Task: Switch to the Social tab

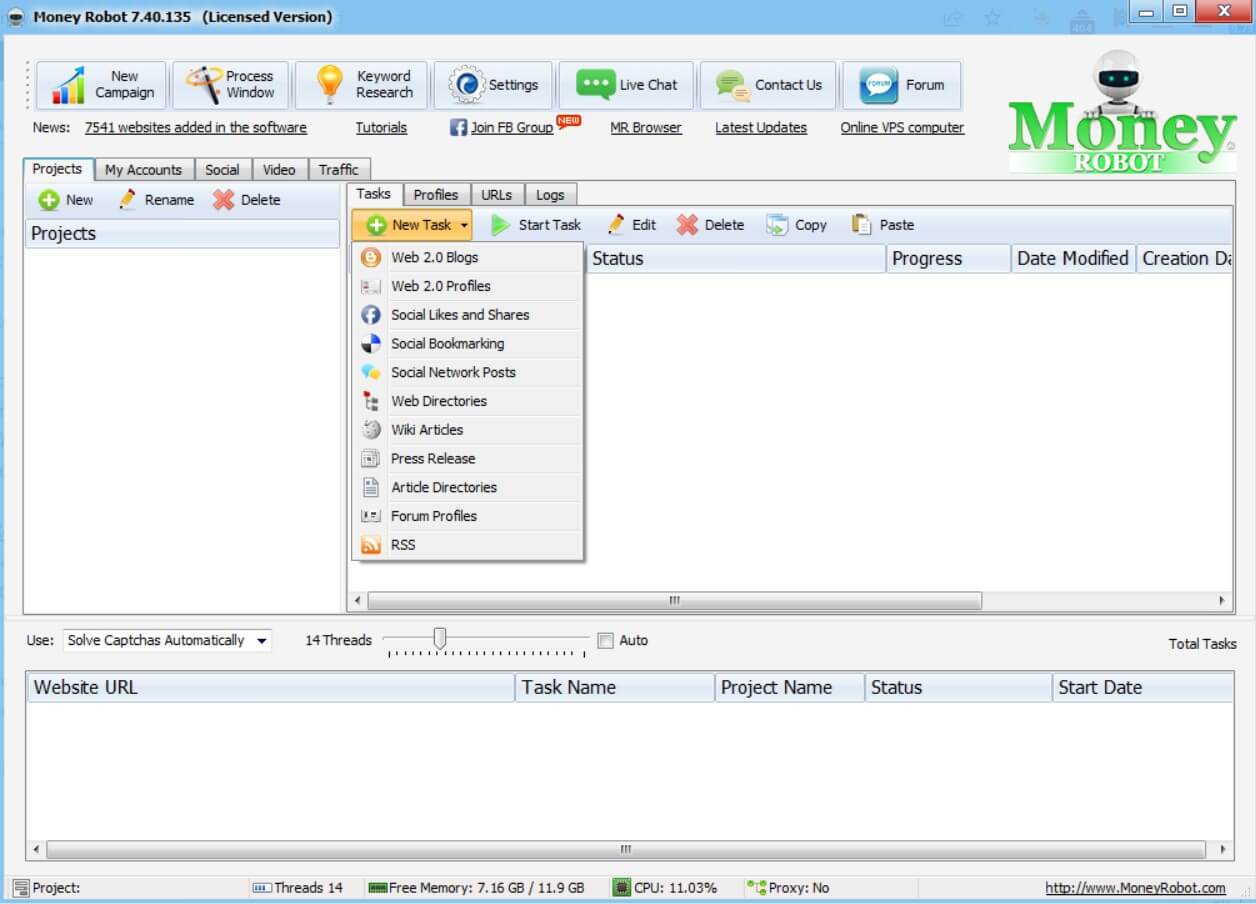Action: [222, 170]
